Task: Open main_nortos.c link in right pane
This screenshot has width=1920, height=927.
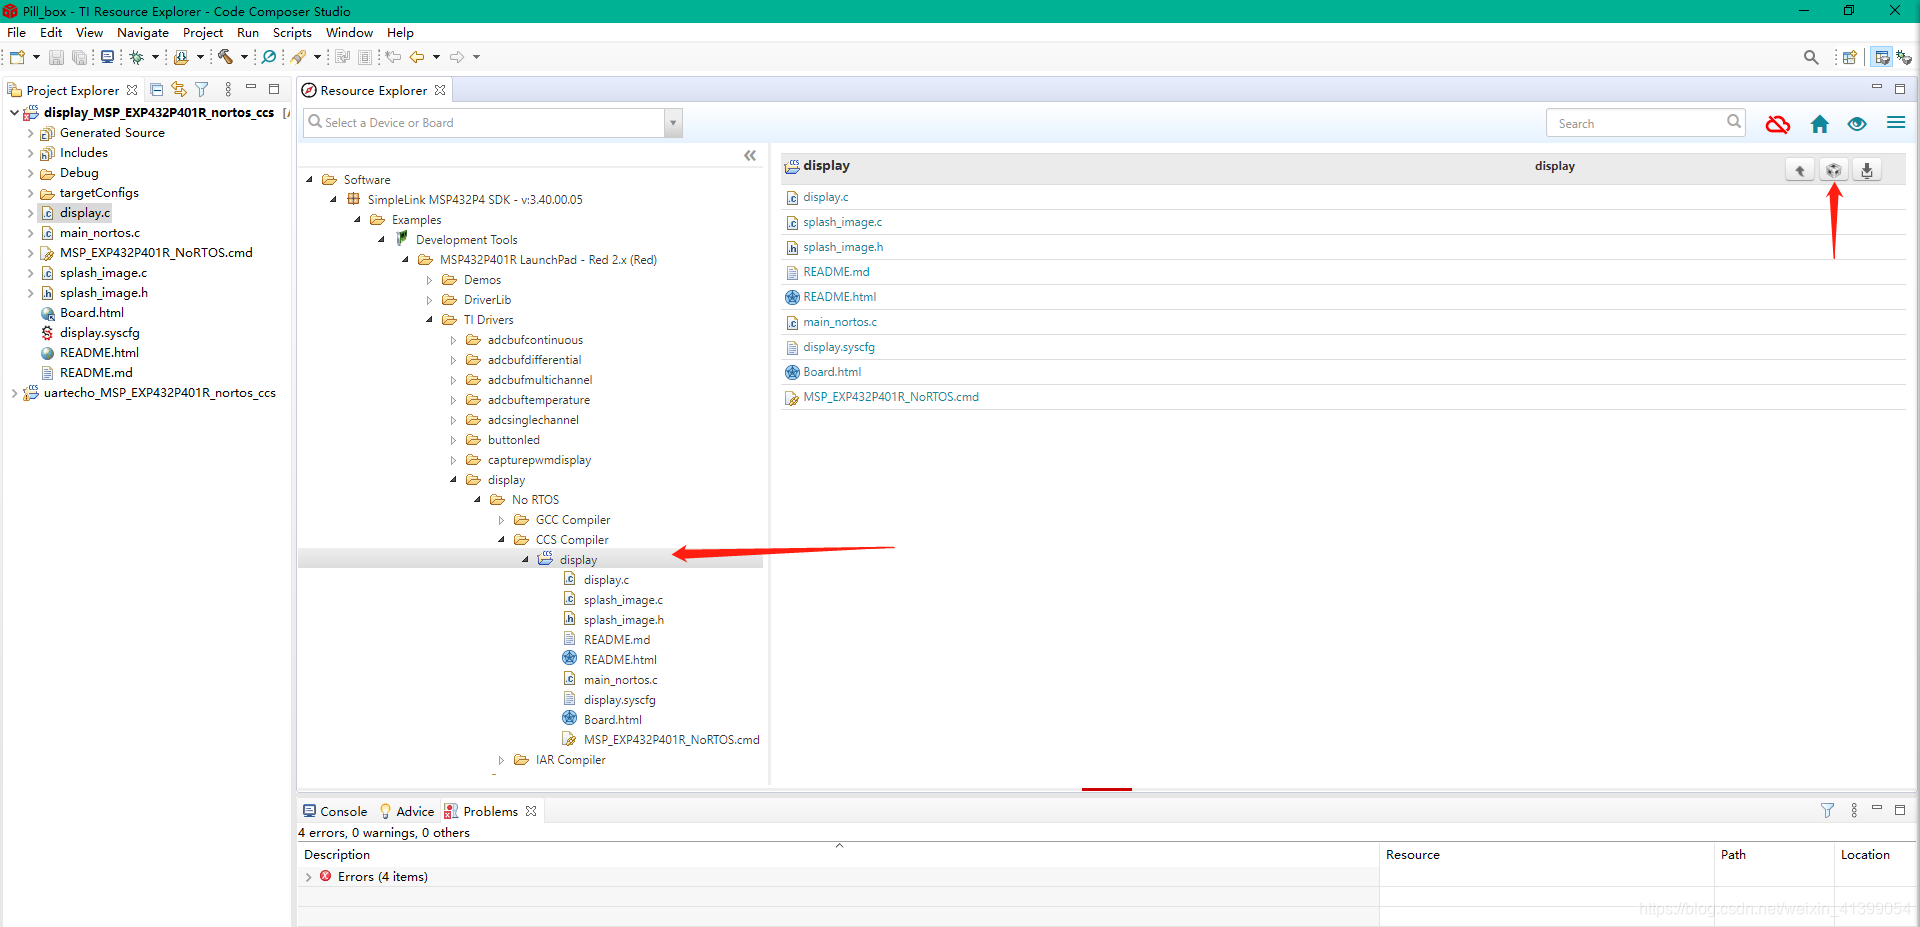Action: point(840,322)
